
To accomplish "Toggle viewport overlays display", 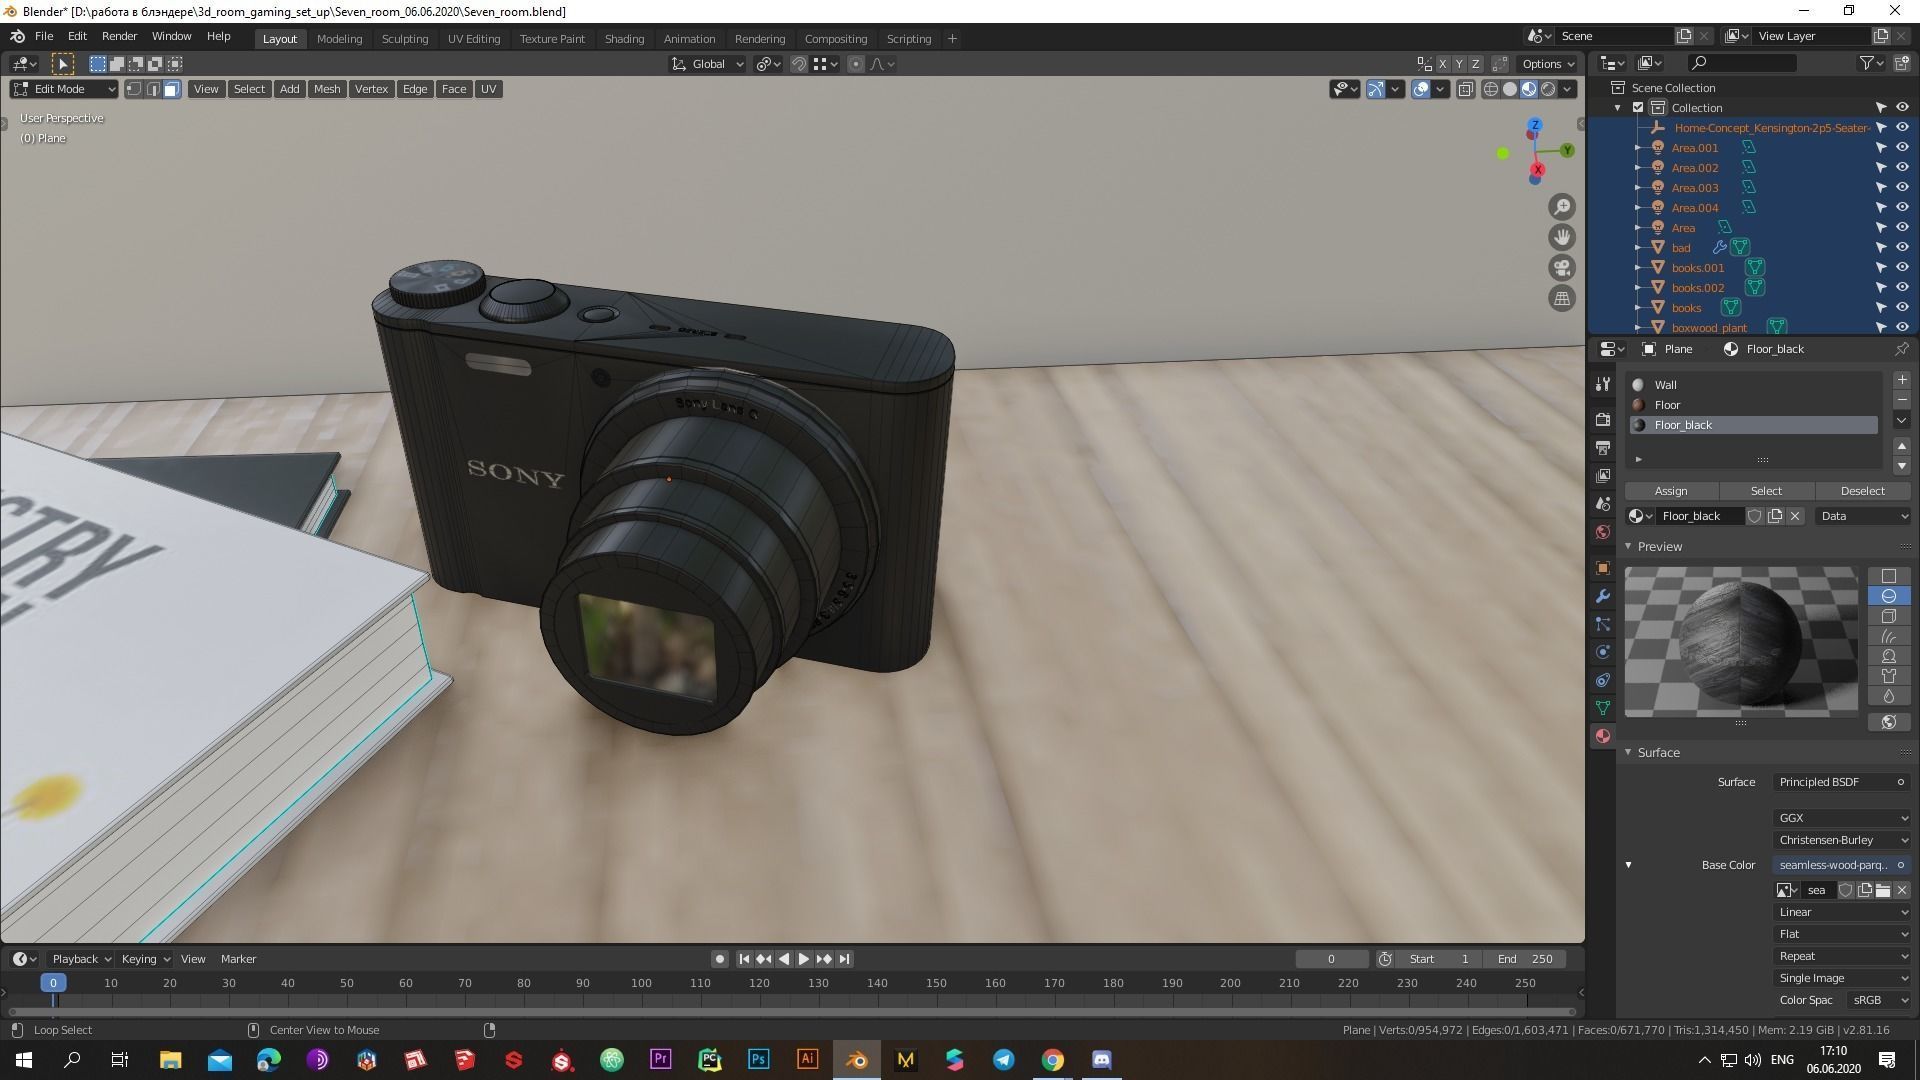I will tap(1421, 89).
